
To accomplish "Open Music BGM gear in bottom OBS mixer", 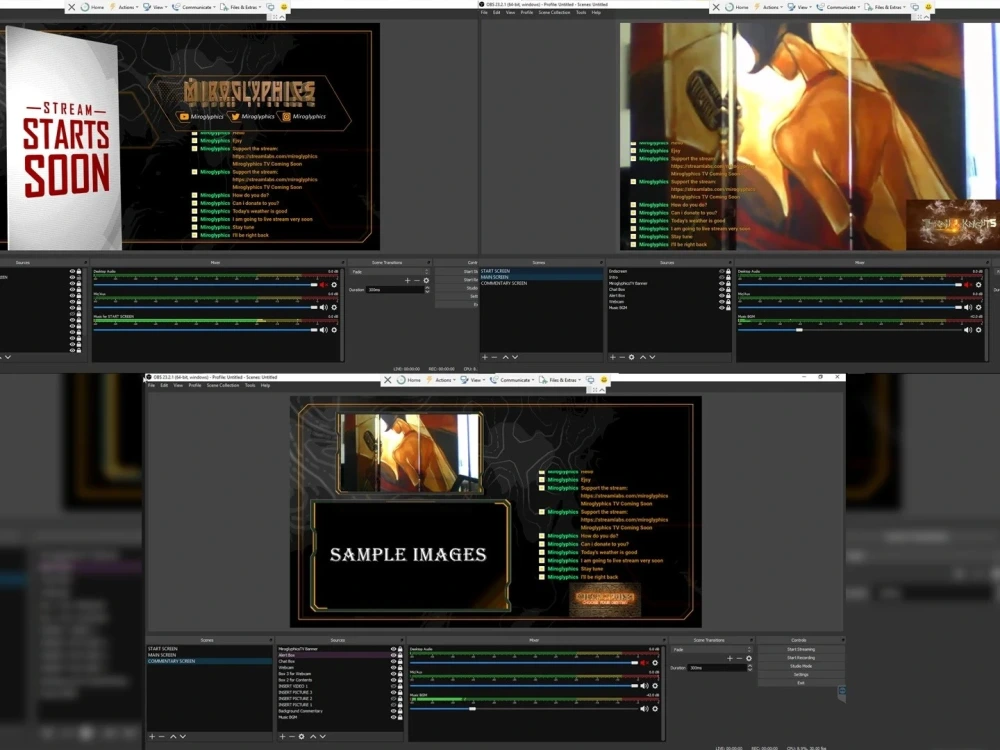I will 655,709.
